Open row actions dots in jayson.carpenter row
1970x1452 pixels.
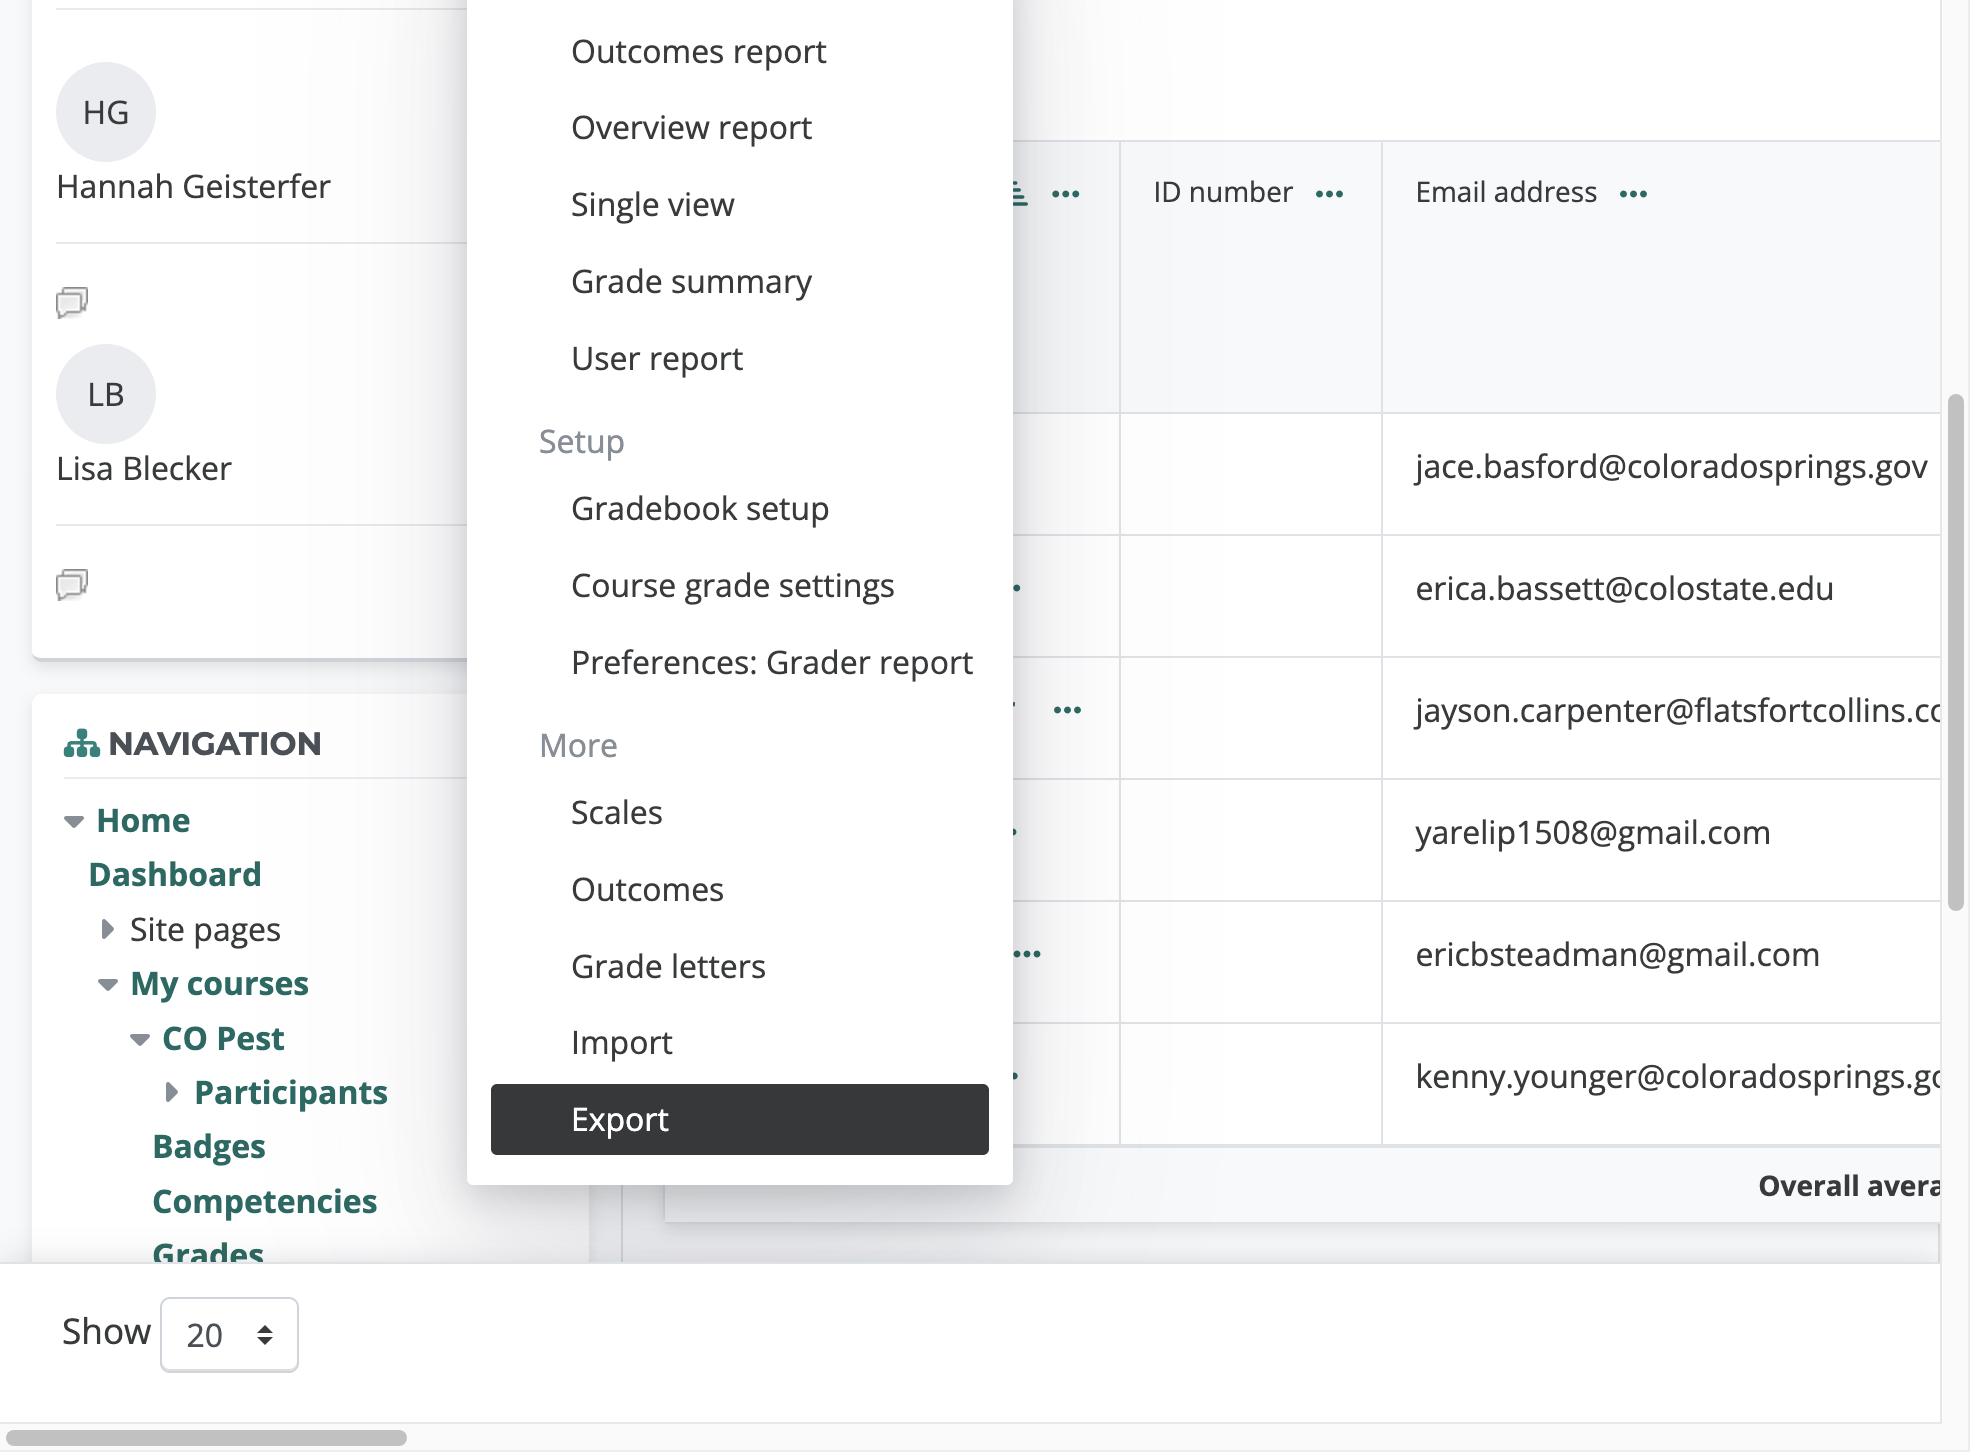1067,710
